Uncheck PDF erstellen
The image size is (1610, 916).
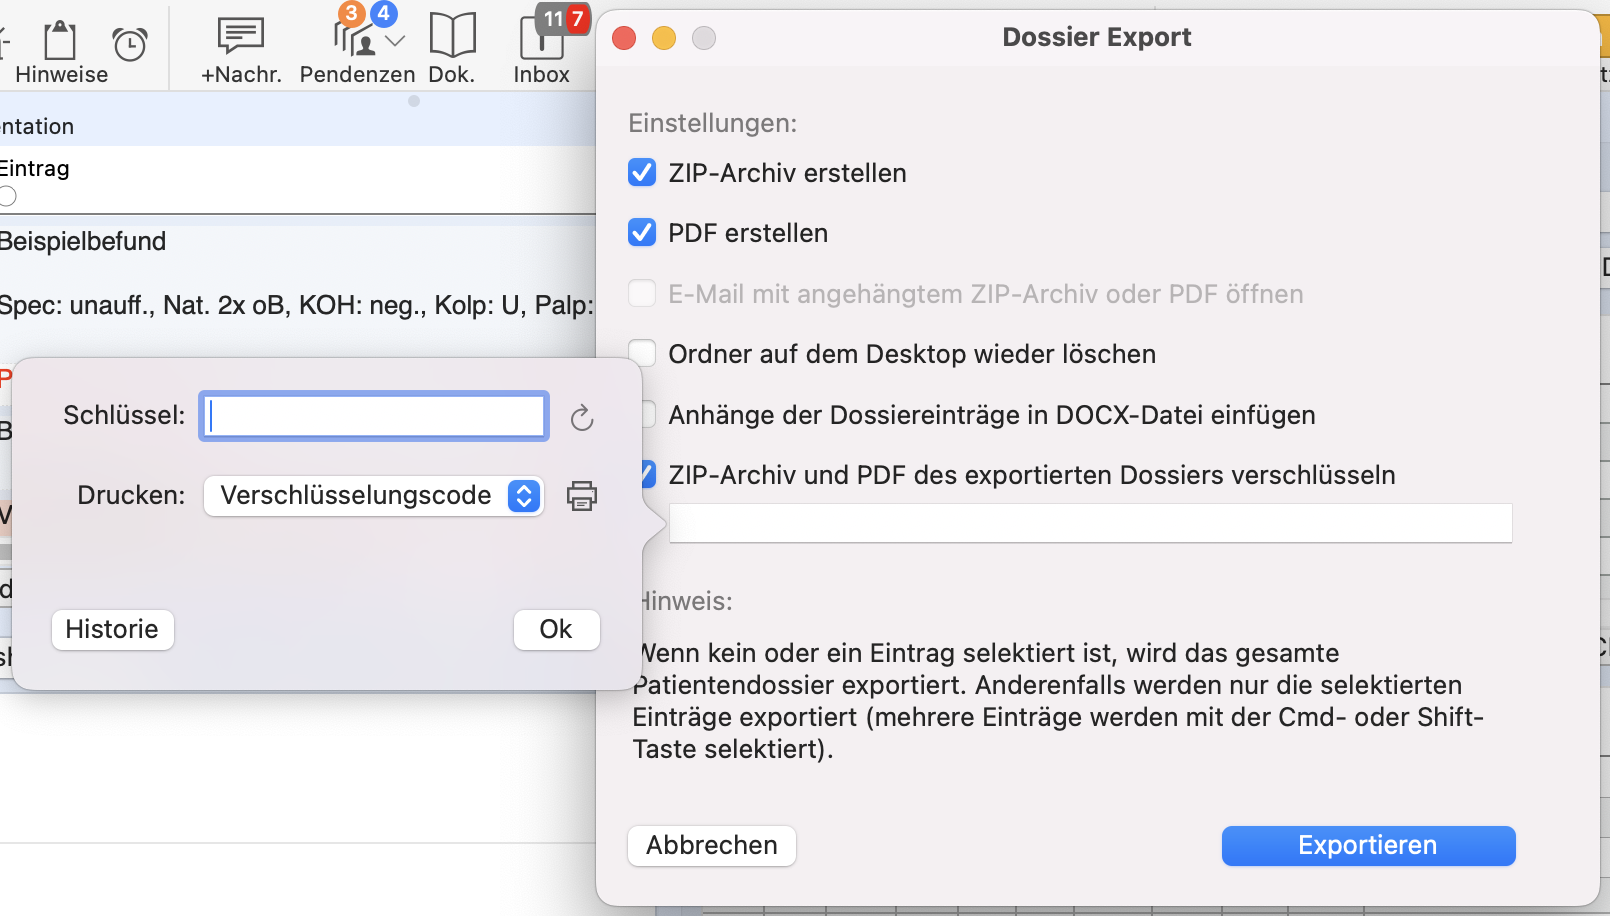(642, 233)
